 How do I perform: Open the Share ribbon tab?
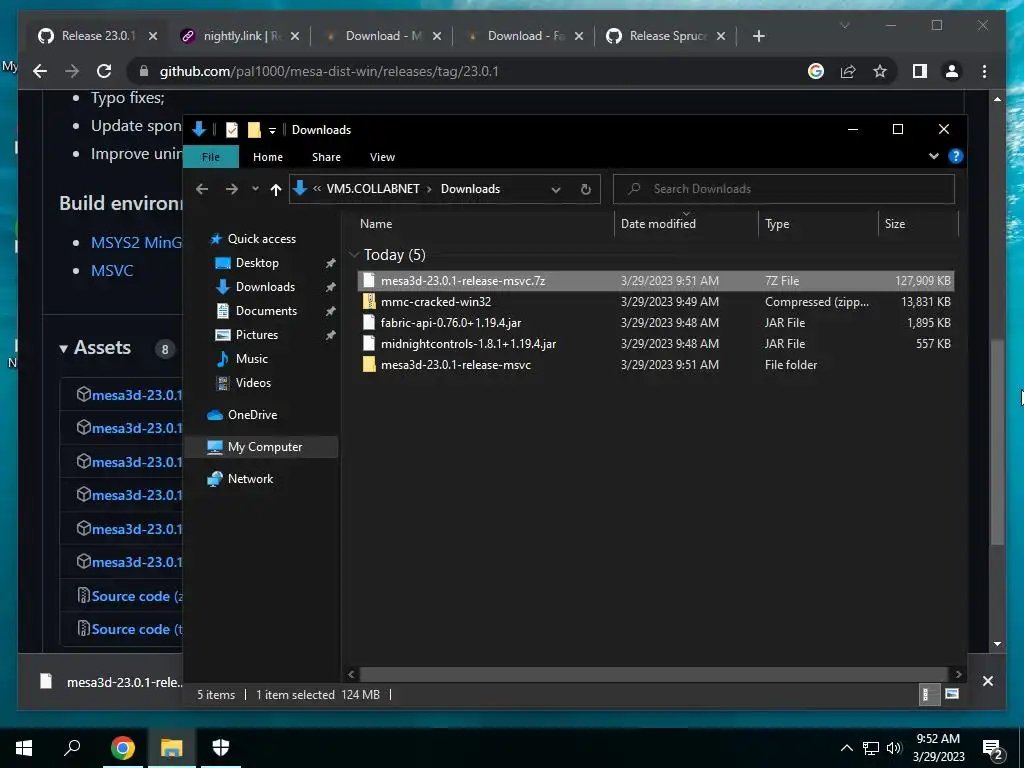pos(326,157)
